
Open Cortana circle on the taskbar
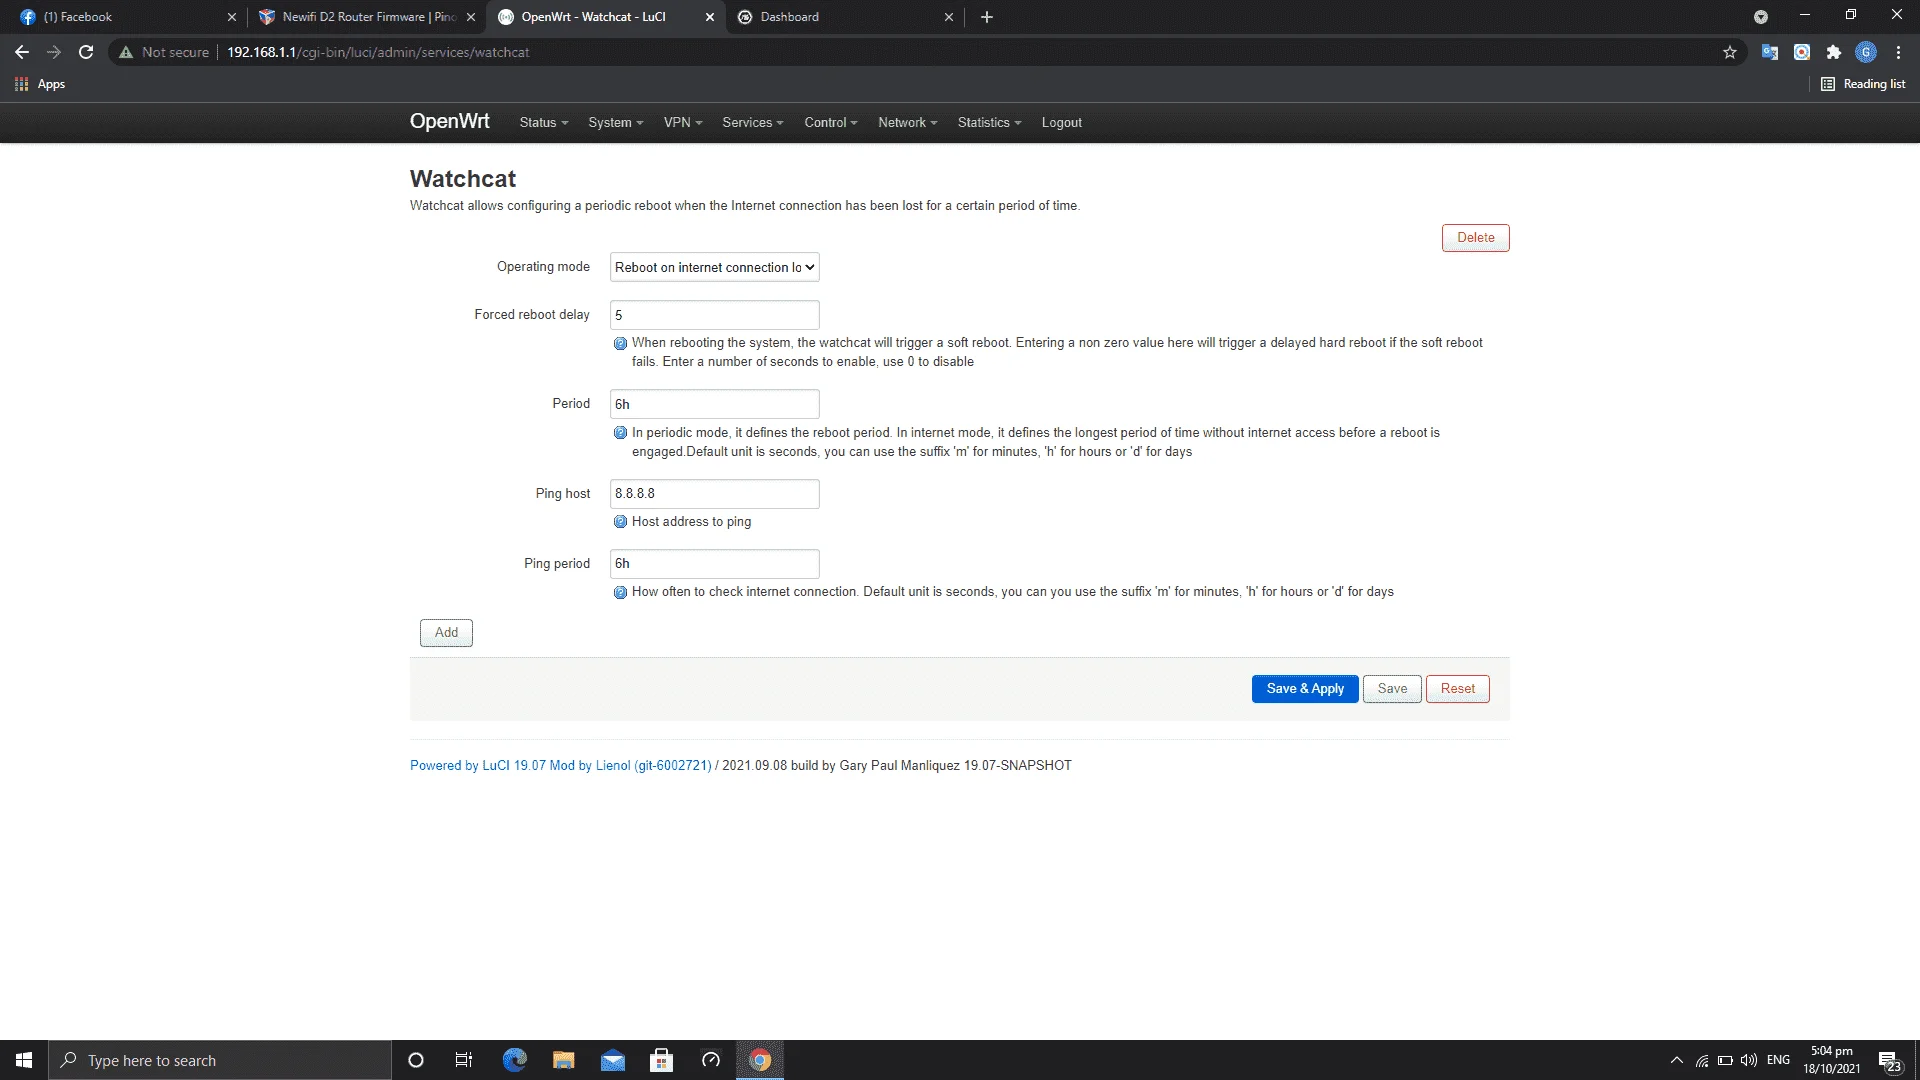[x=416, y=1060]
